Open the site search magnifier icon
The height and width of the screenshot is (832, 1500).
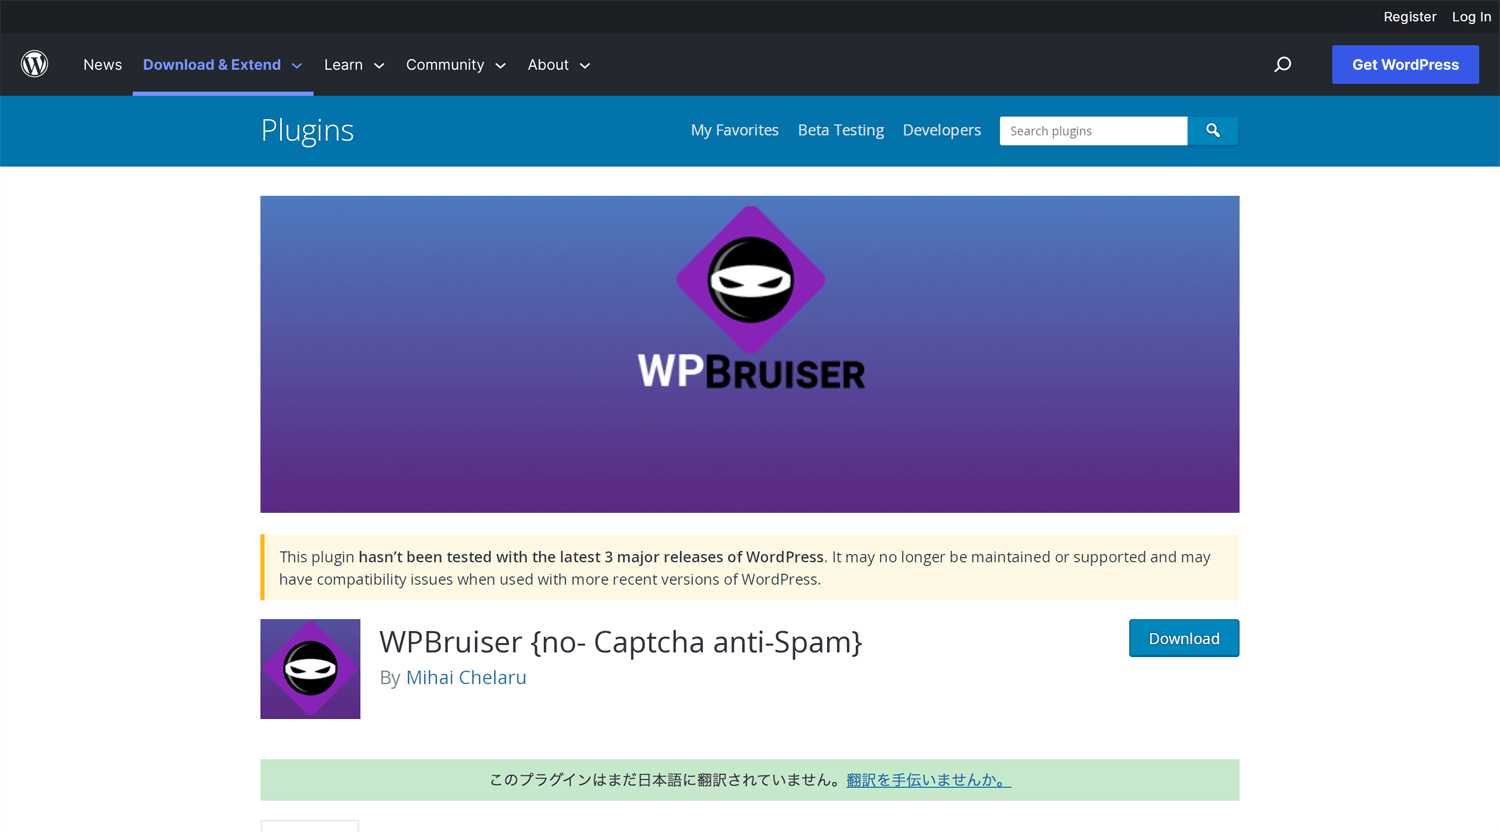(x=1282, y=65)
